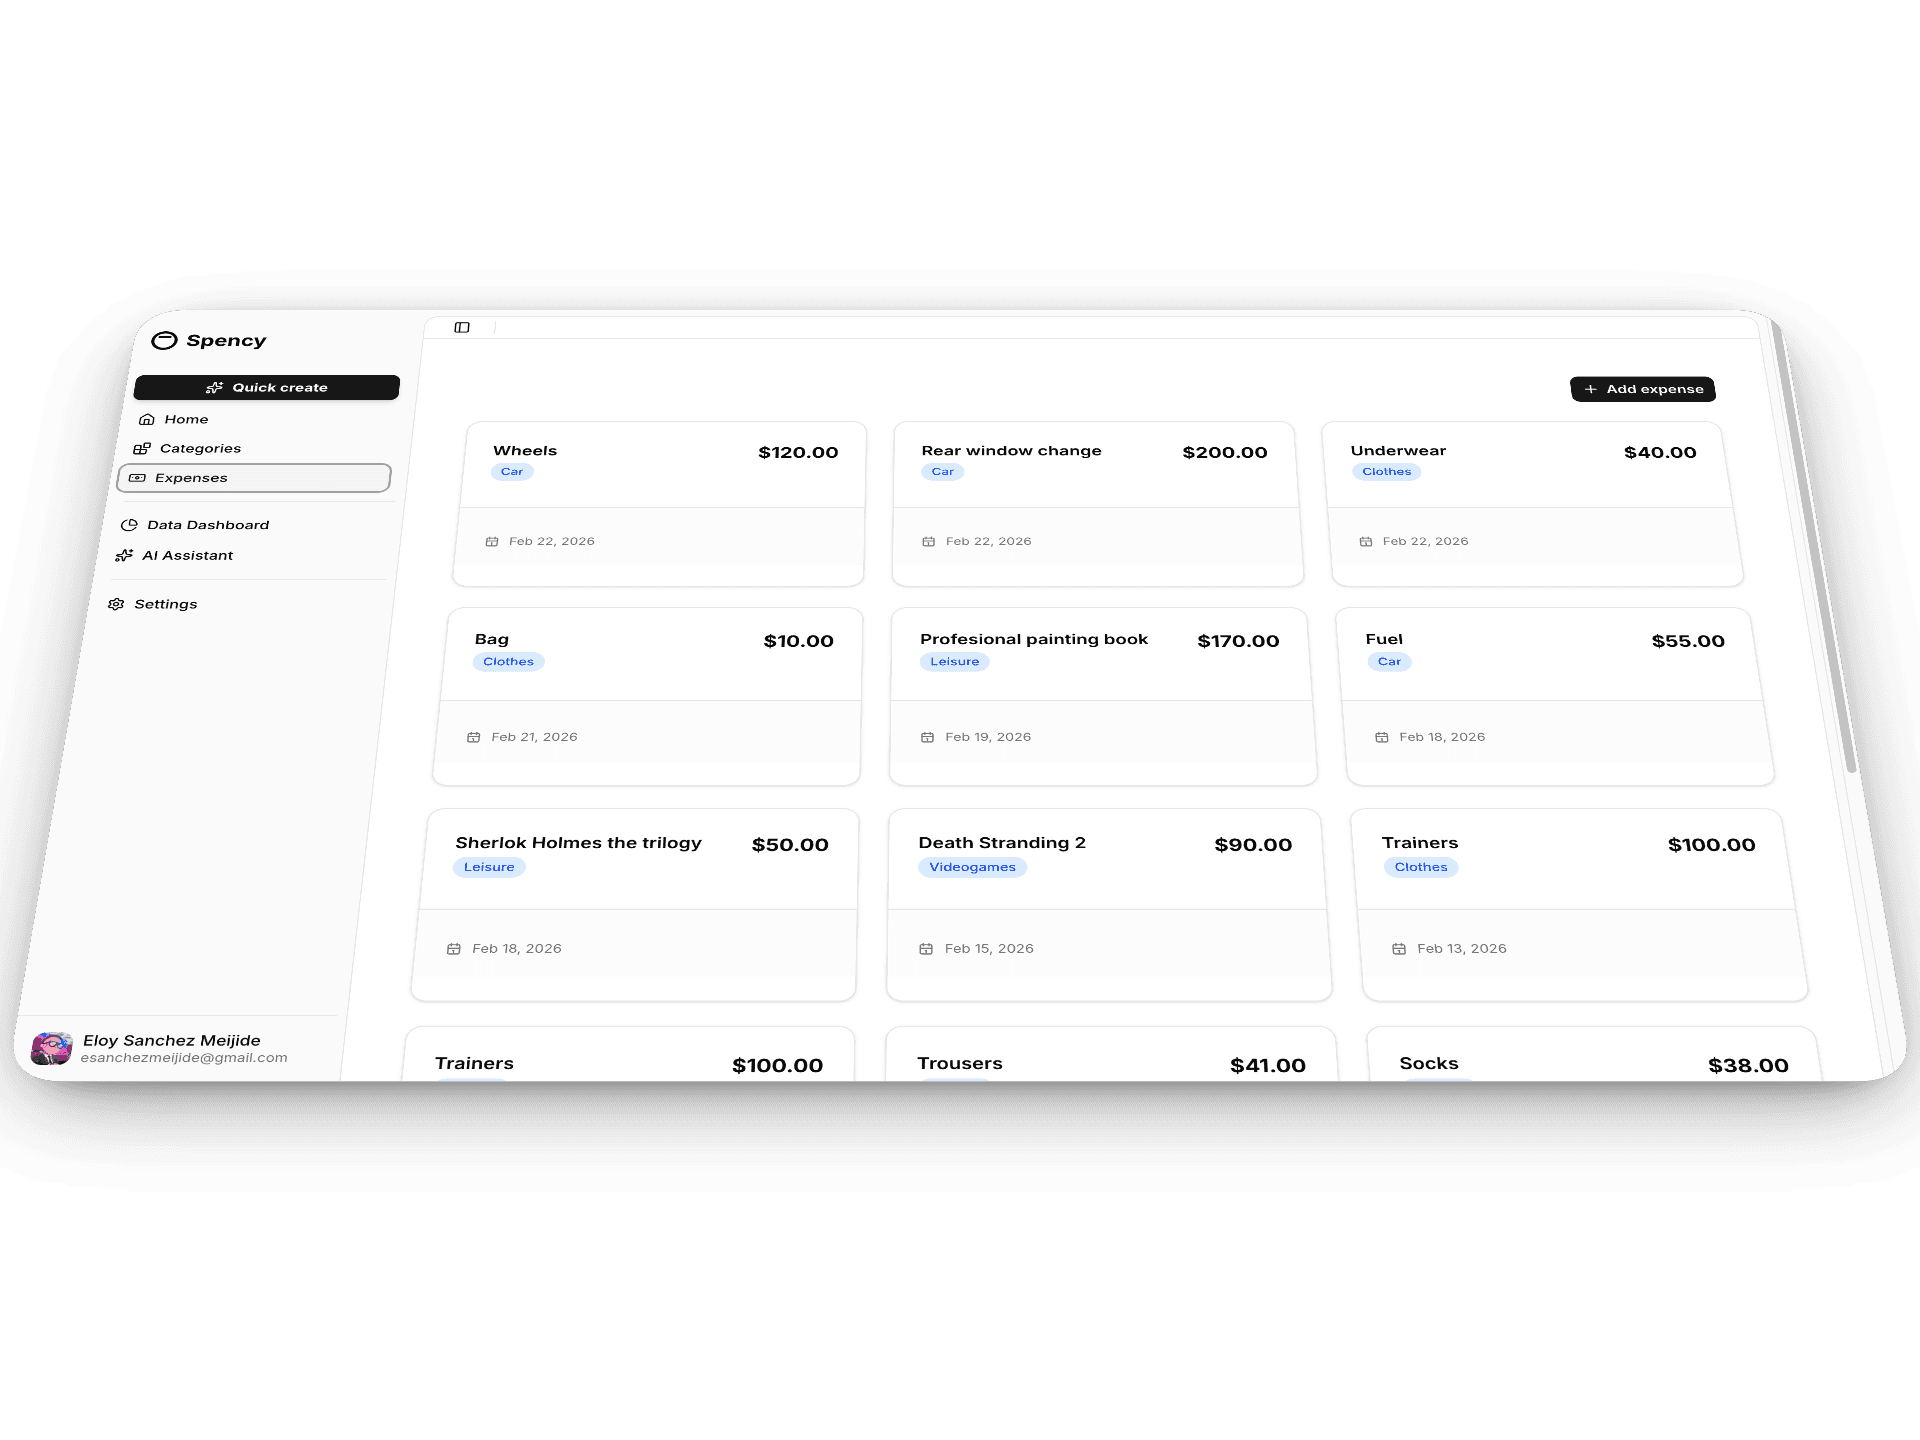Collapse the sidebar with the panel toggle

[x=461, y=327]
